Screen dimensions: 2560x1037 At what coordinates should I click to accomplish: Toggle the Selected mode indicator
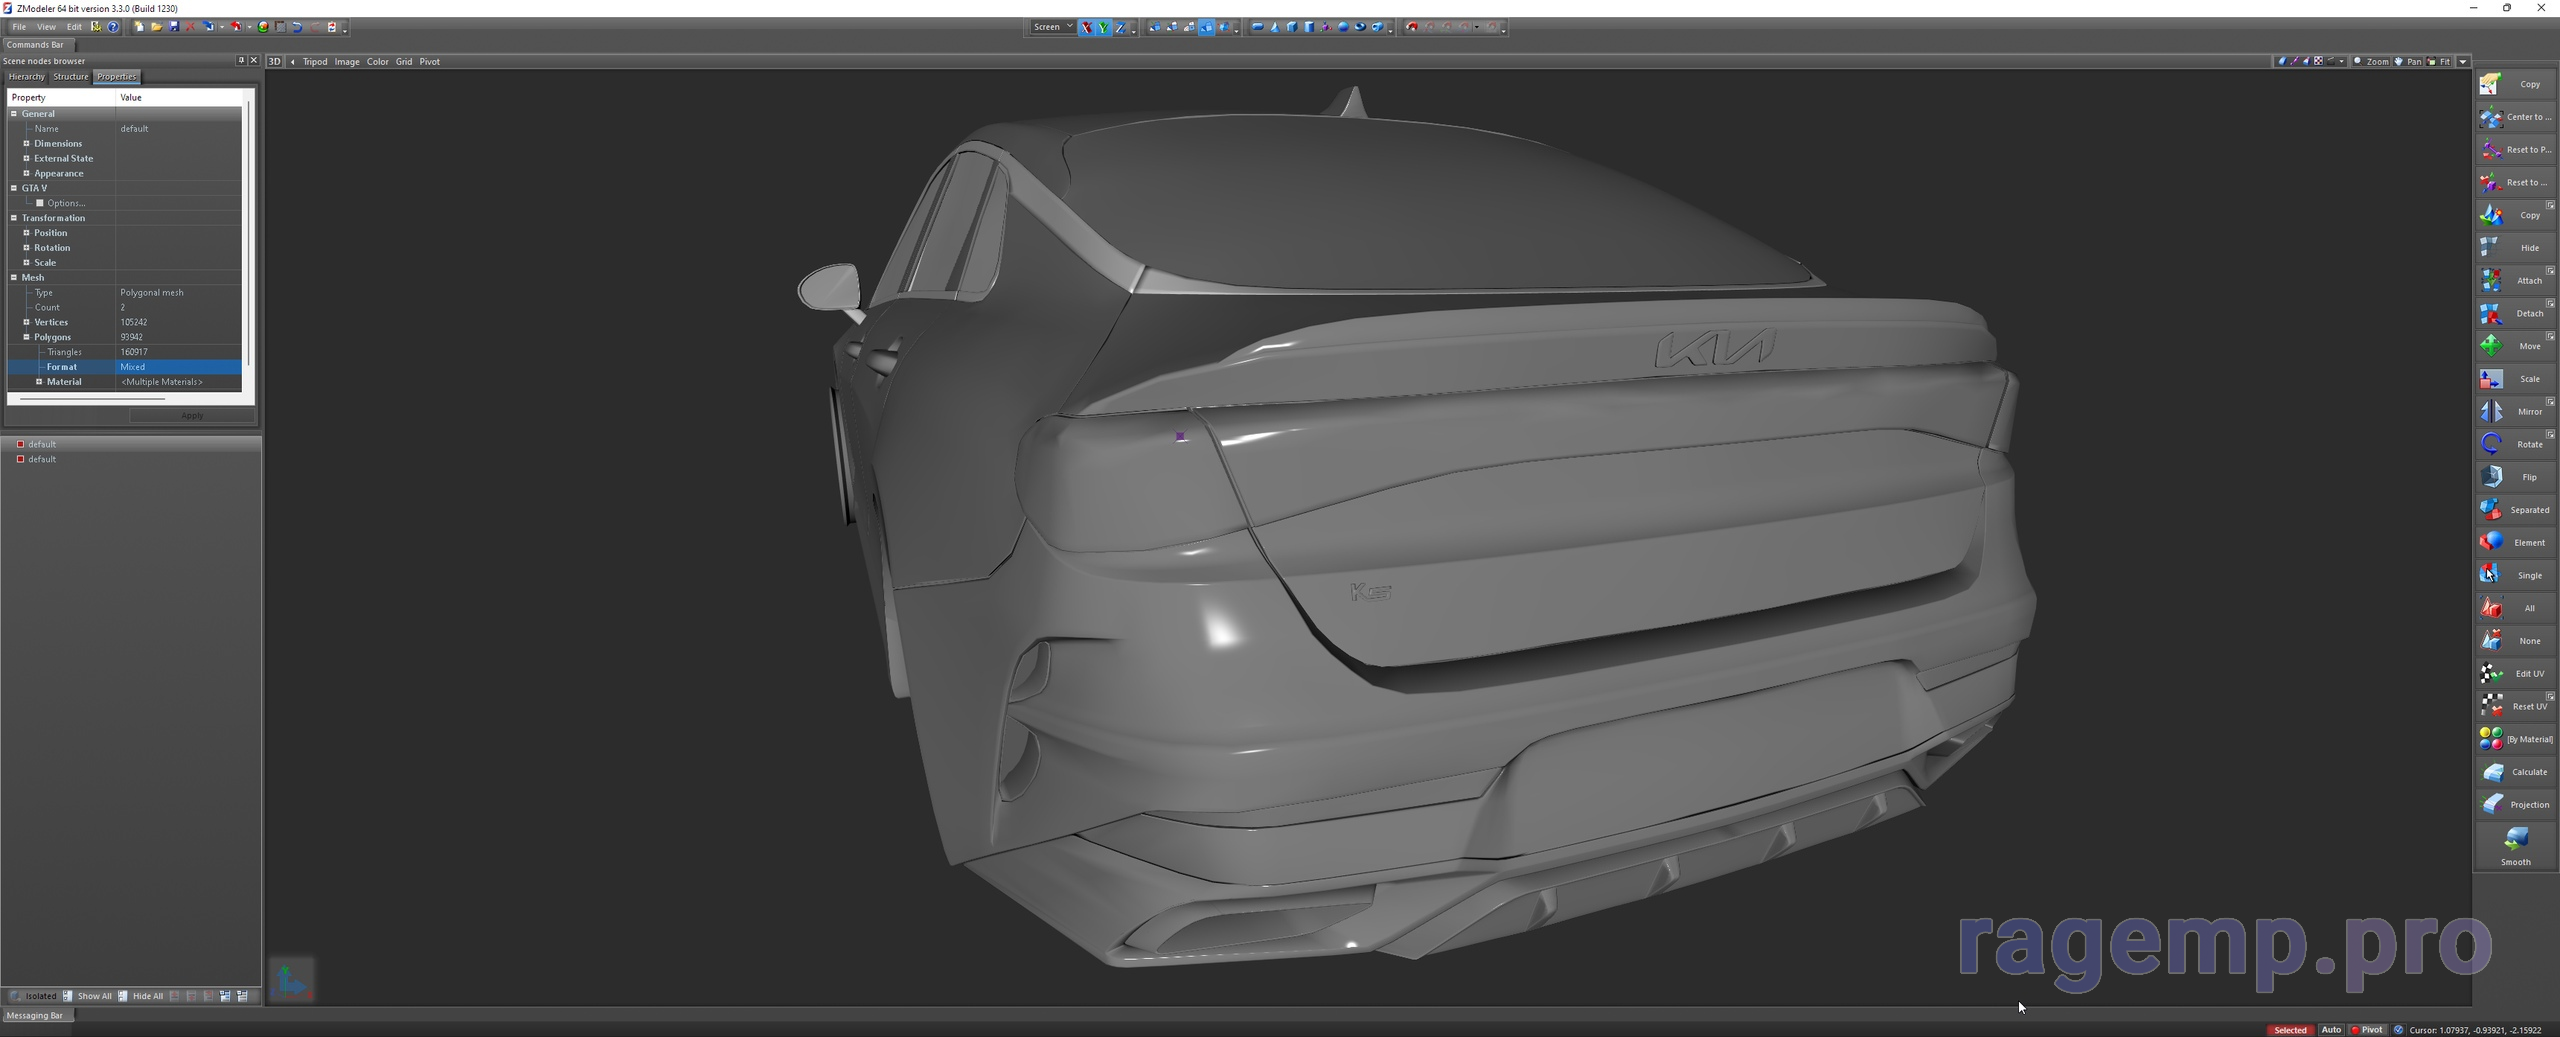point(2289,1030)
